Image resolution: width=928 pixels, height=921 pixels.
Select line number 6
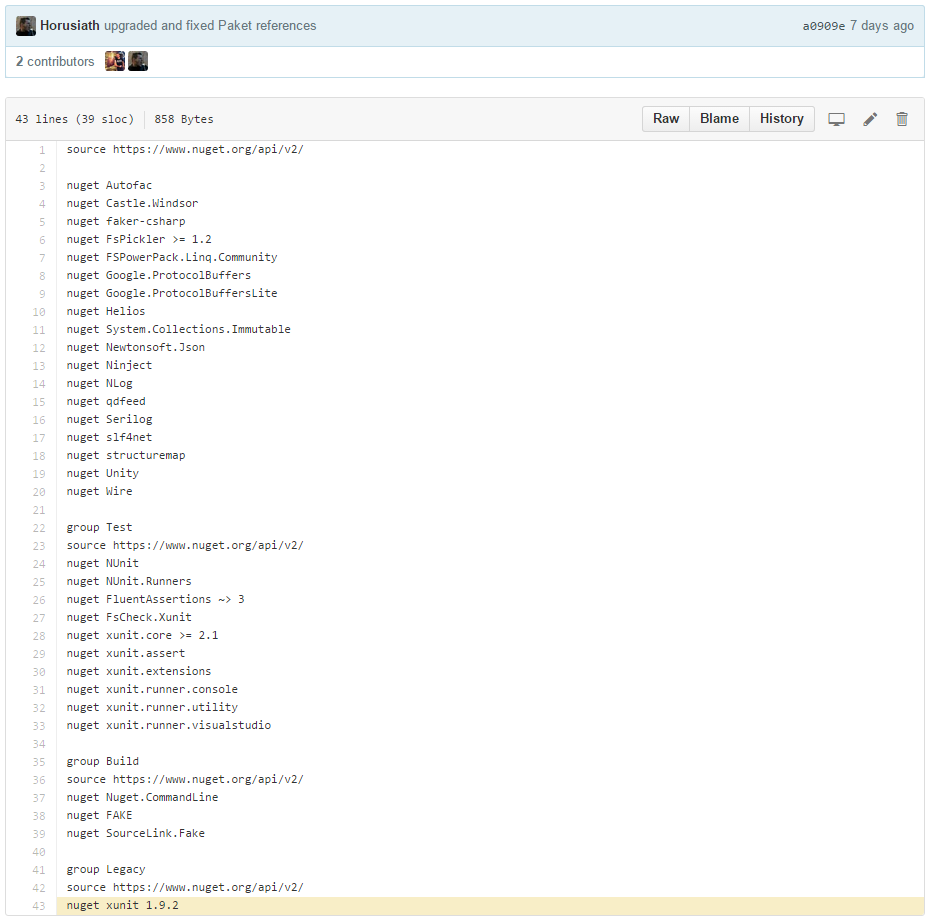(42, 240)
